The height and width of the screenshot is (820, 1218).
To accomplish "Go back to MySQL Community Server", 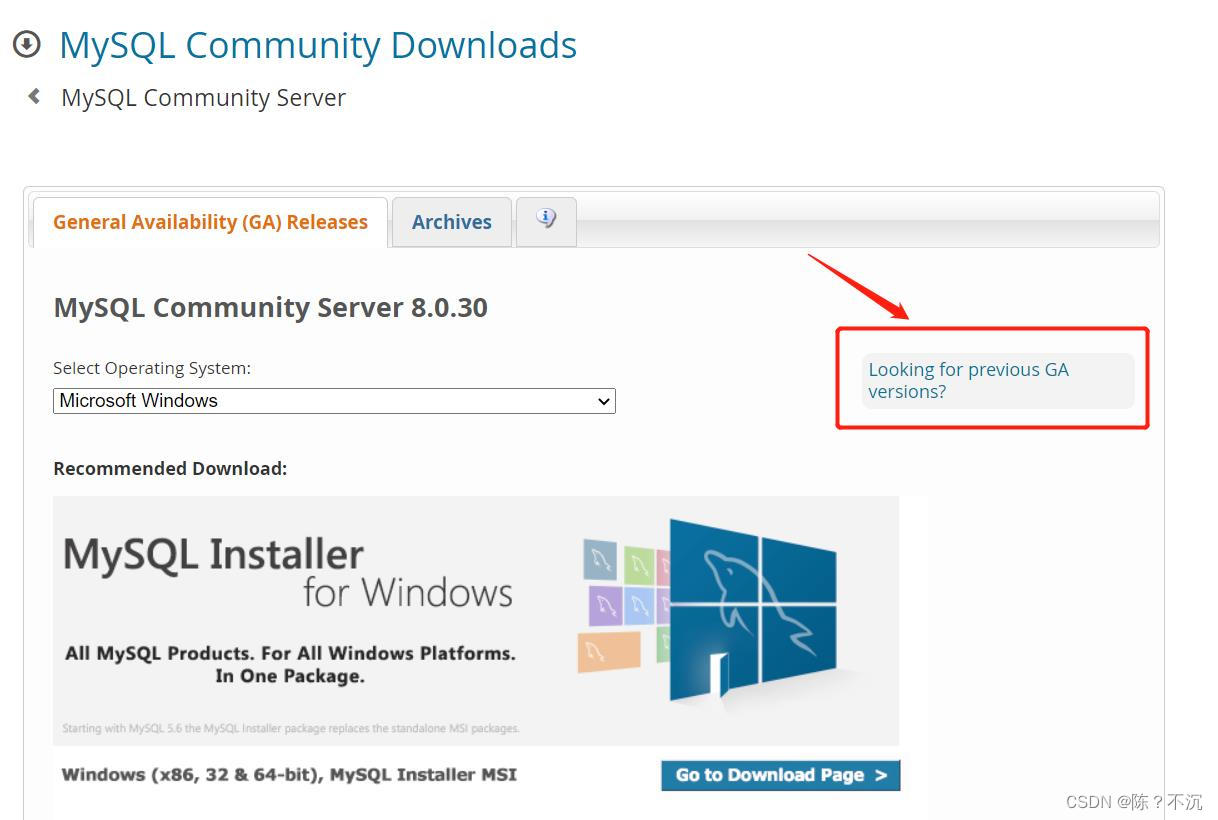I will [x=203, y=97].
